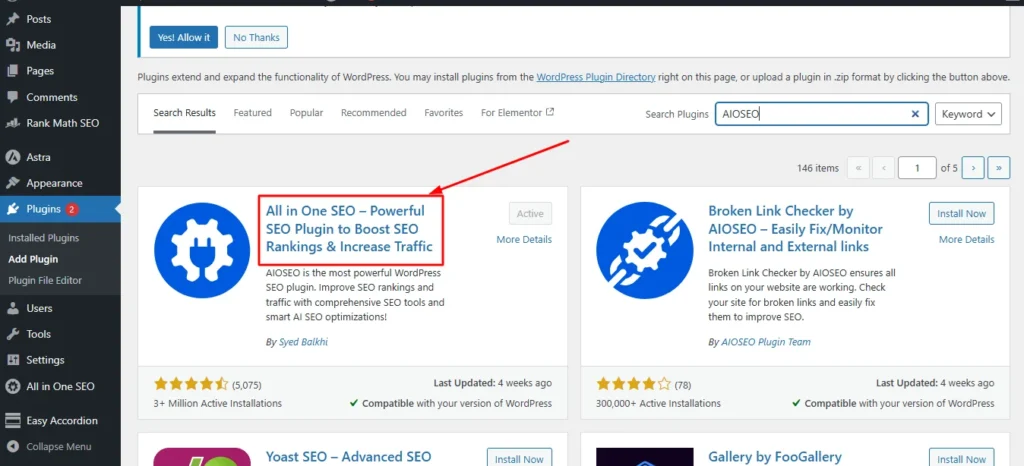Click the All in One SEO plugin logo thumbnail
Viewport: 1024px width, 466px height.
point(202,251)
